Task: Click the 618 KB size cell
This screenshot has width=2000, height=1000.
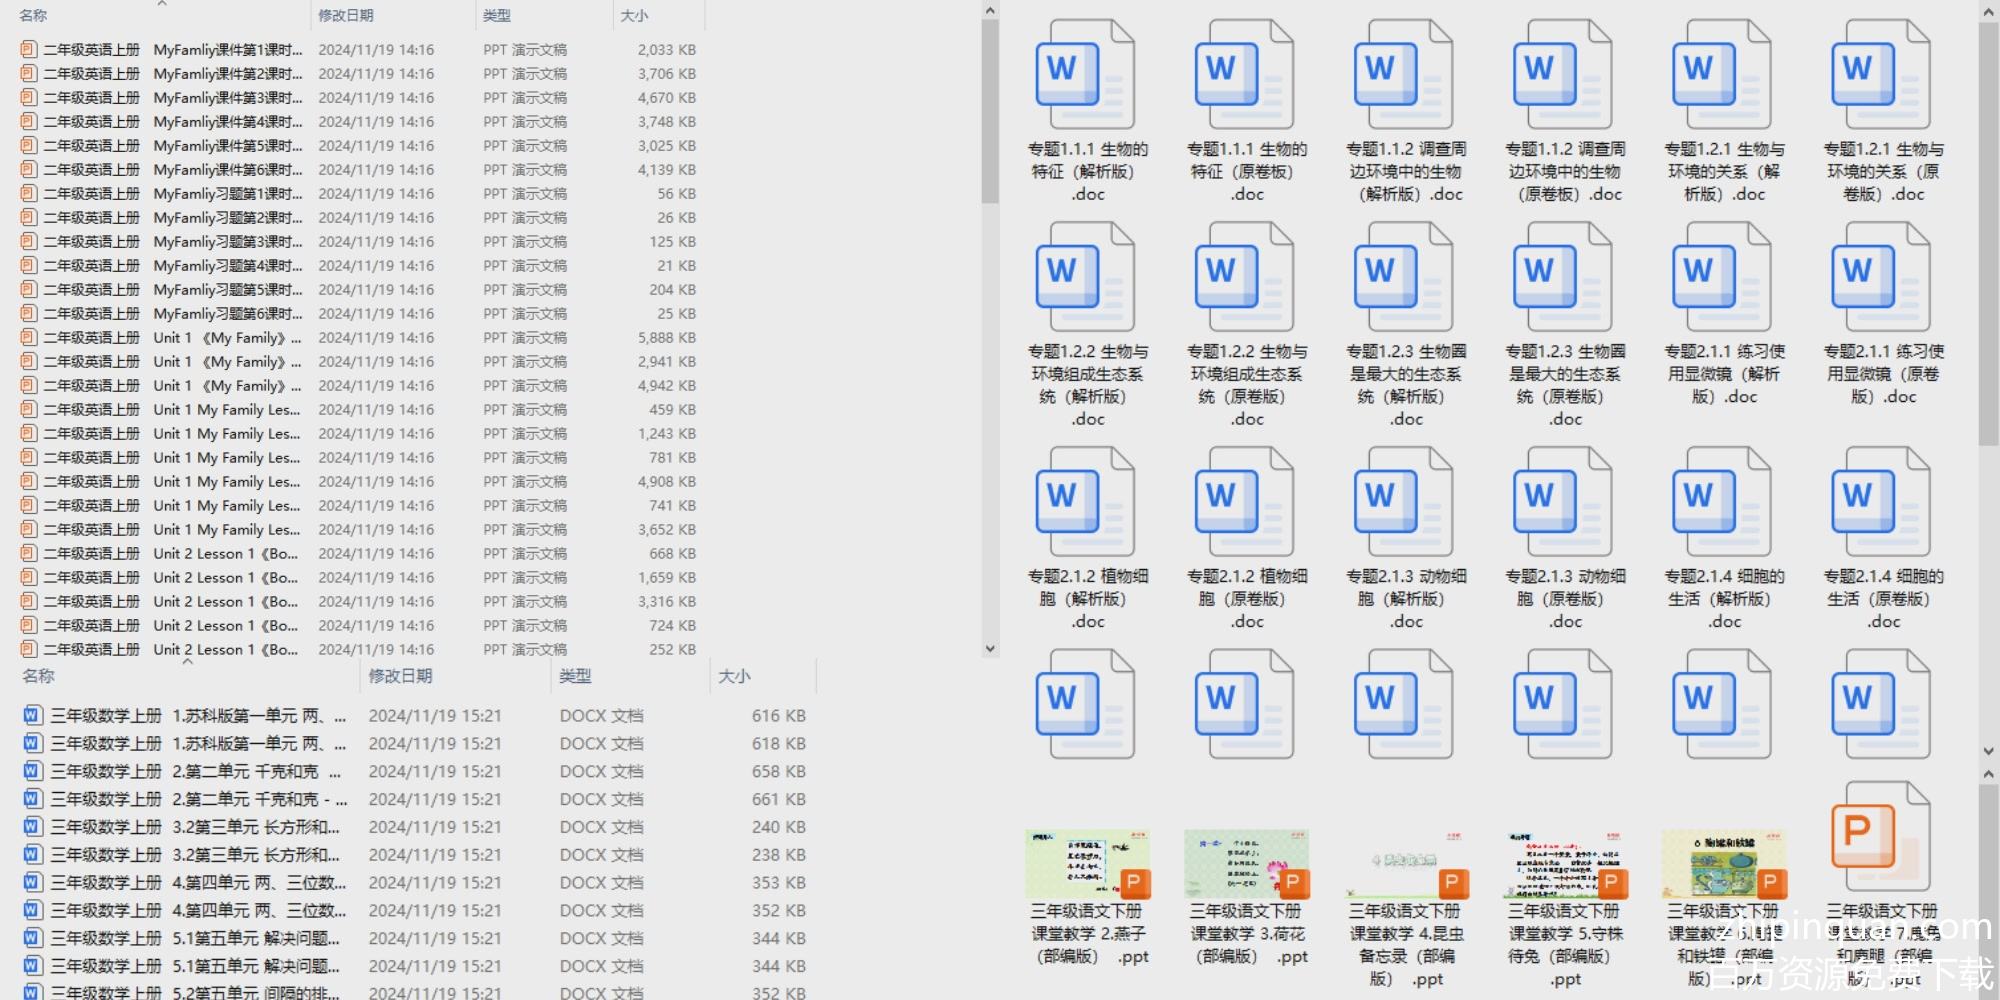Action: click(x=778, y=743)
